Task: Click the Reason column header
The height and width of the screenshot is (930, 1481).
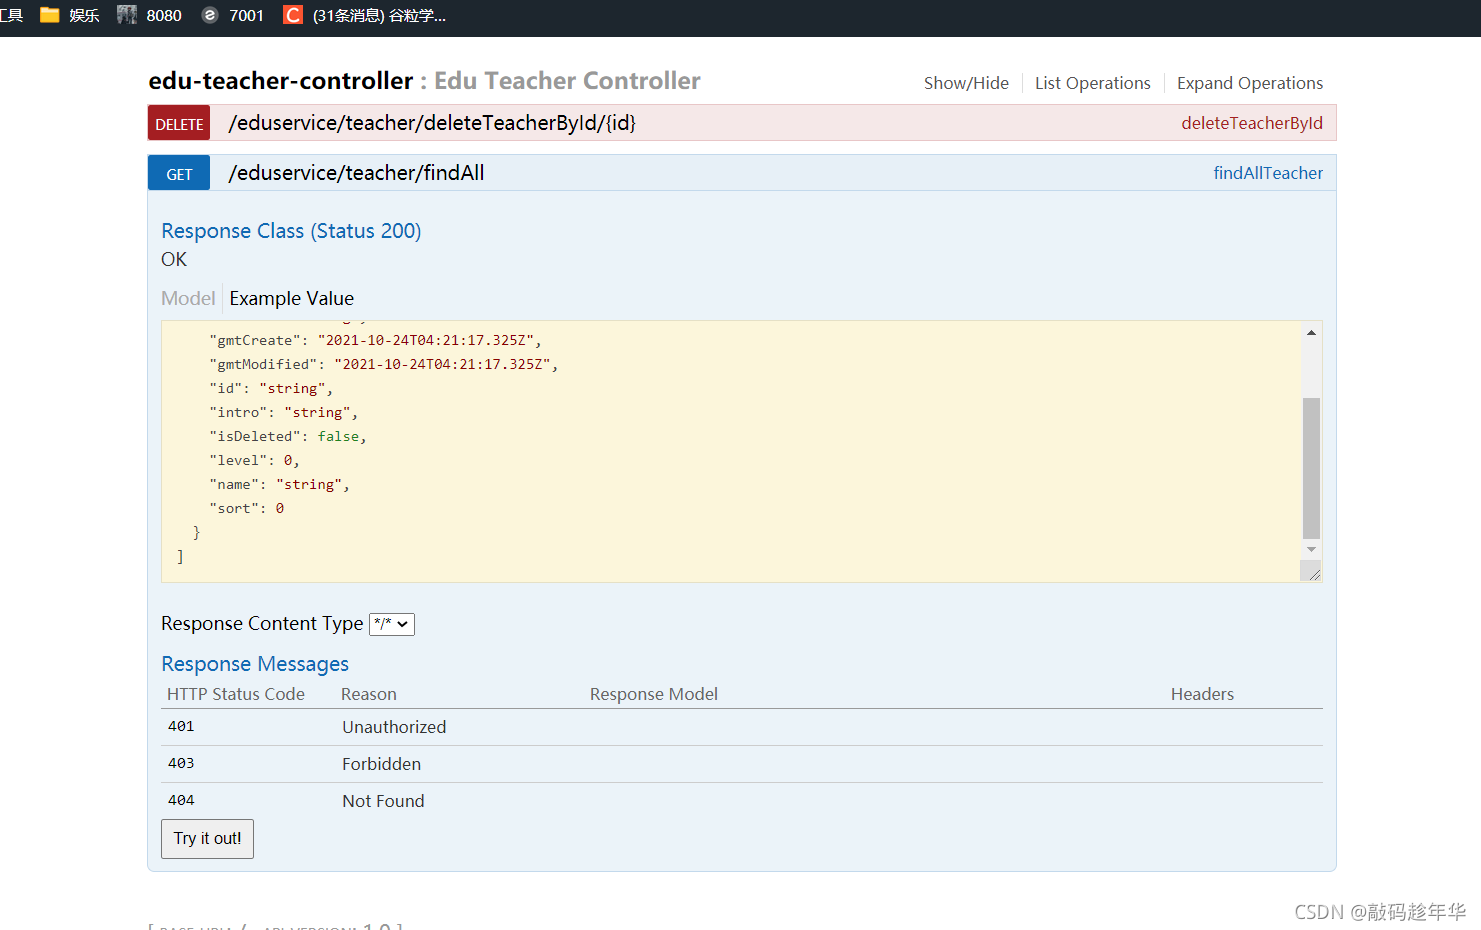Action: 369,694
